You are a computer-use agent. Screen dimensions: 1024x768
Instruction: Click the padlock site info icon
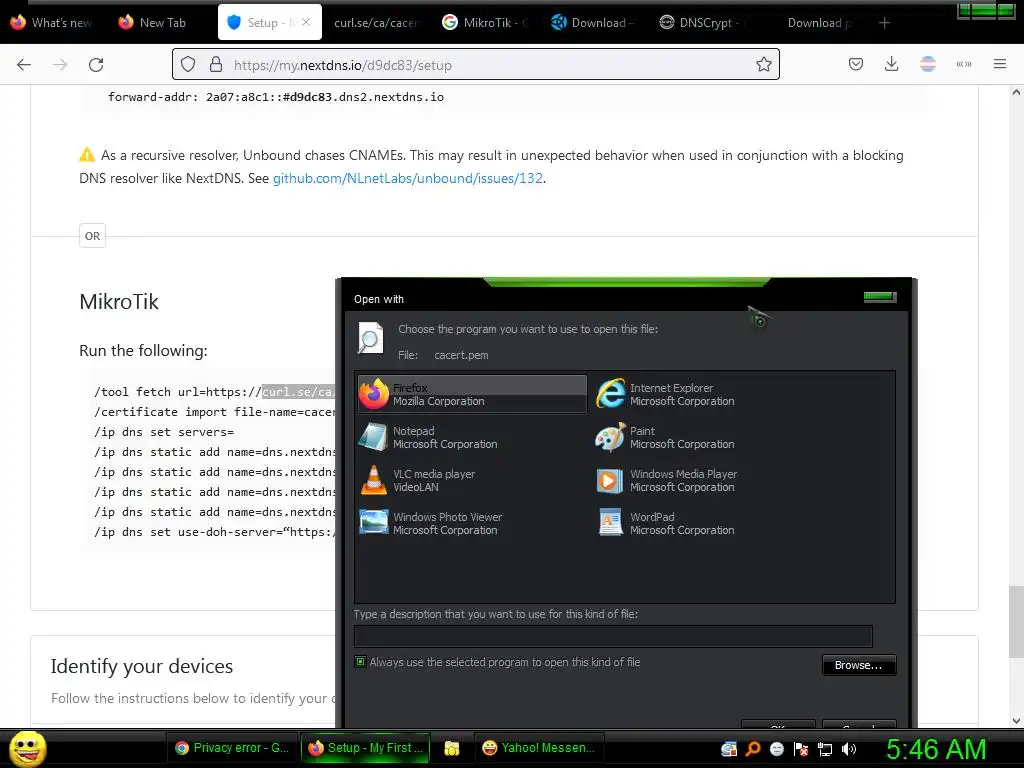coord(216,65)
